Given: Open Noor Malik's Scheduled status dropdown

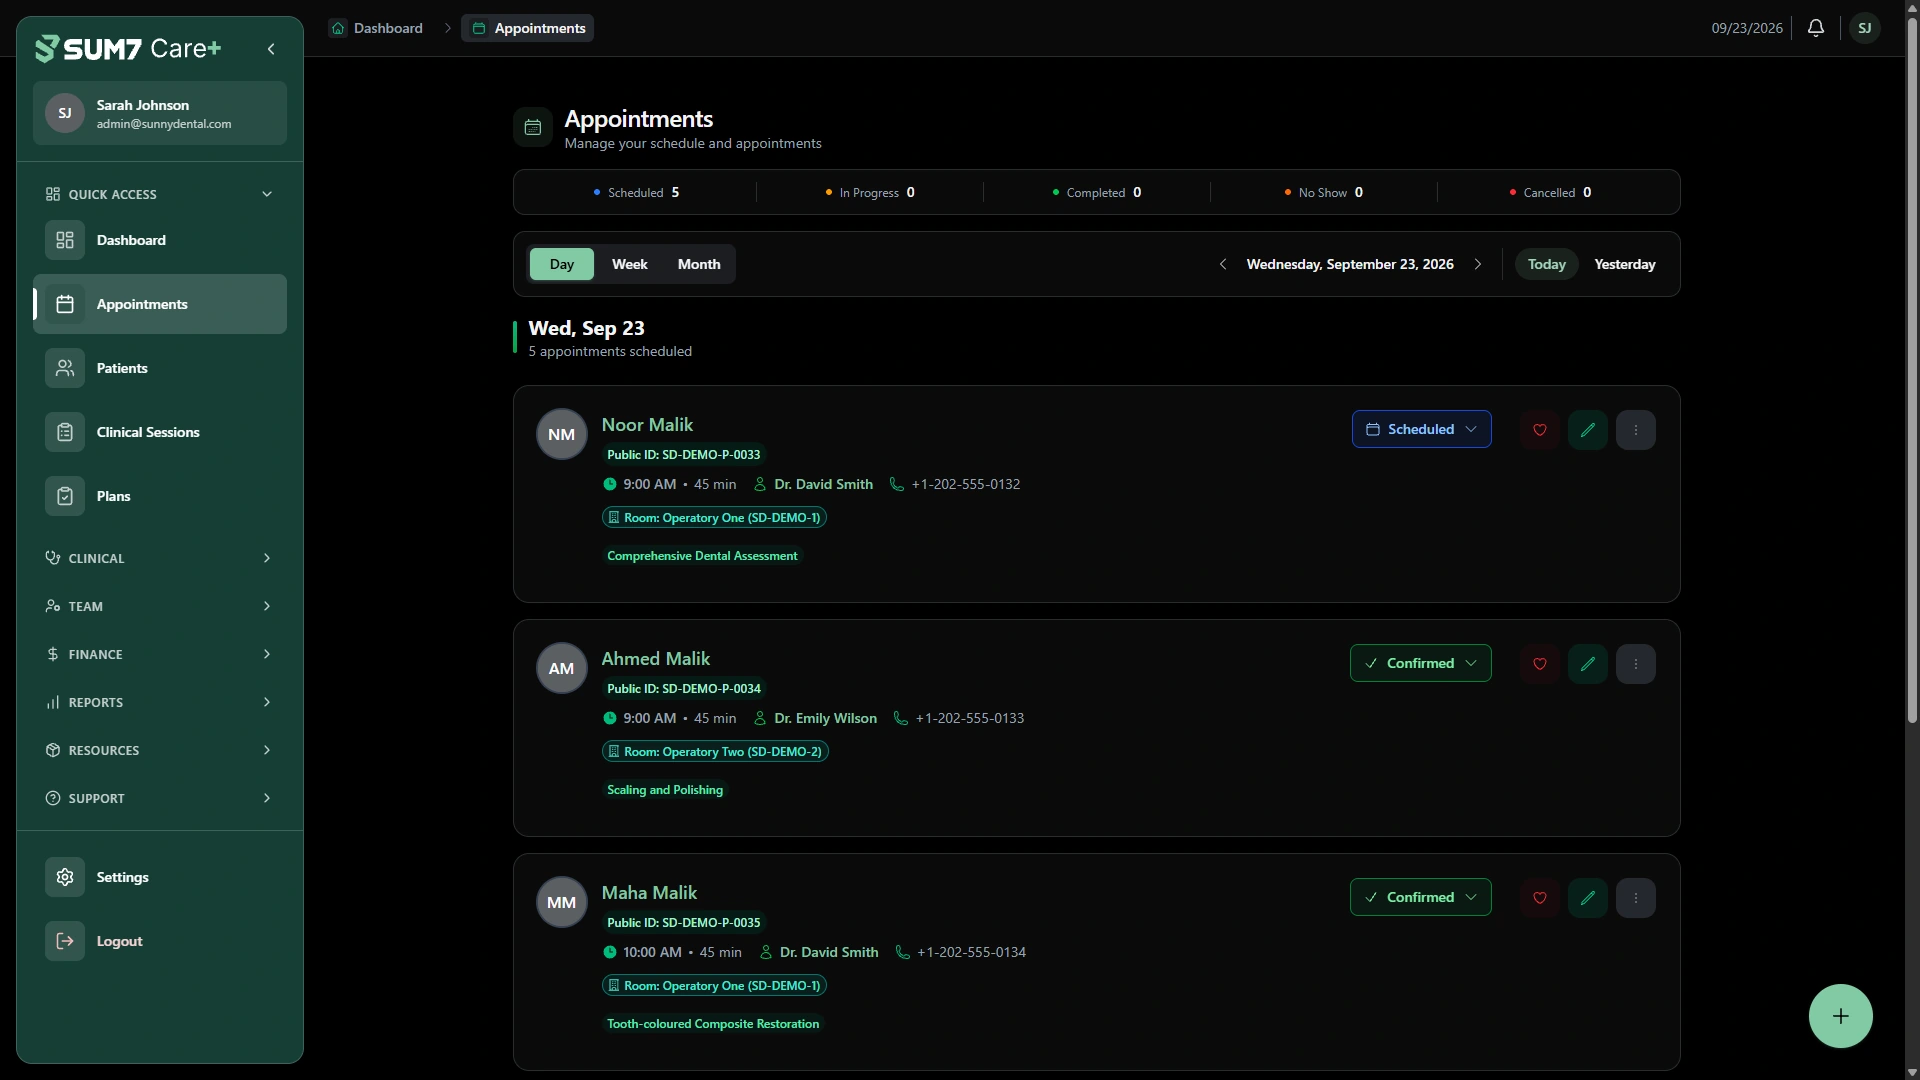Looking at the screenshot, I should pyautogui.click(x=1421, y=429).
